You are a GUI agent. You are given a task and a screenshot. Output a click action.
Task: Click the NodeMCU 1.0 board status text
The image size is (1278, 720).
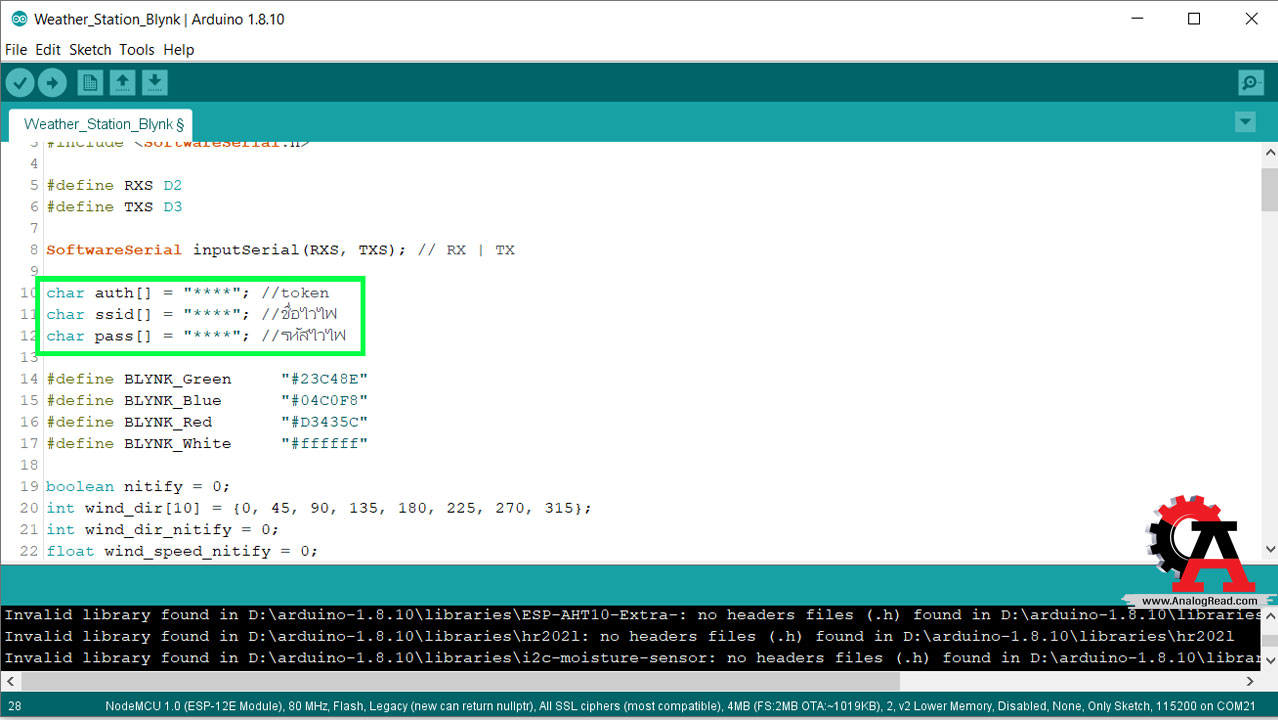pyautogui.click(x=680, y=706)
